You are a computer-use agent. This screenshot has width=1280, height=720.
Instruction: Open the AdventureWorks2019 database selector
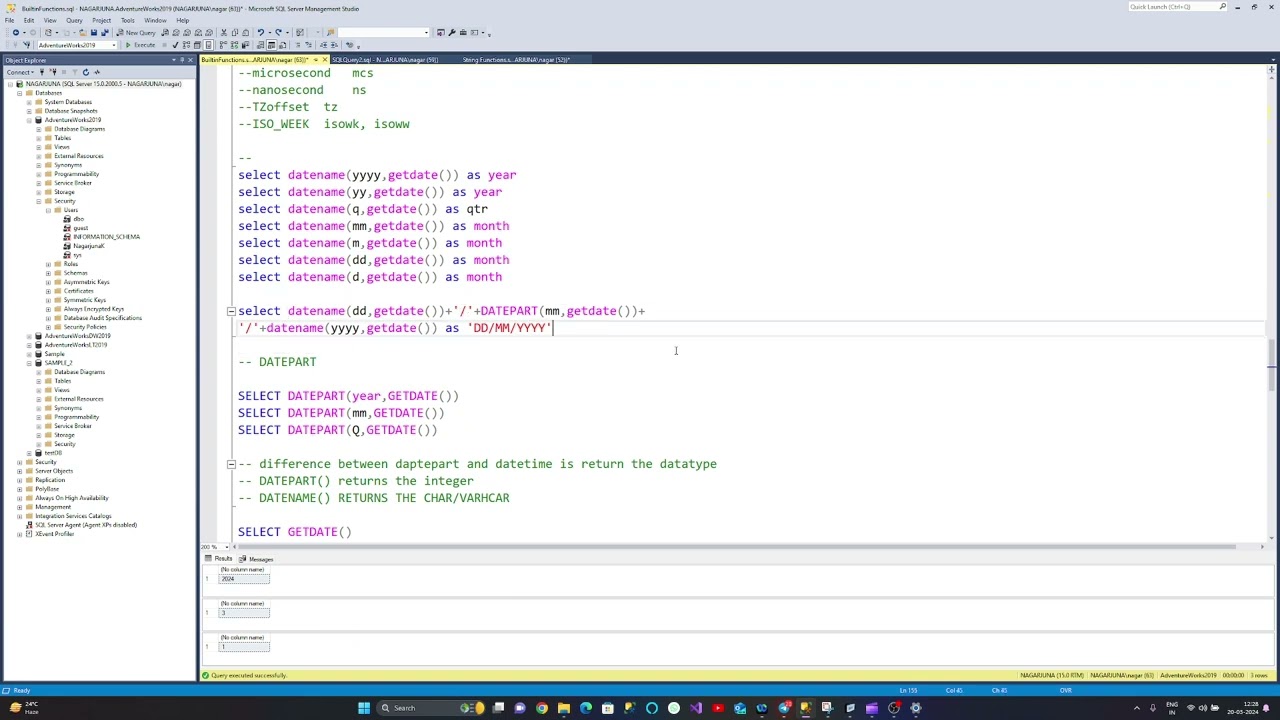[77, 45]
